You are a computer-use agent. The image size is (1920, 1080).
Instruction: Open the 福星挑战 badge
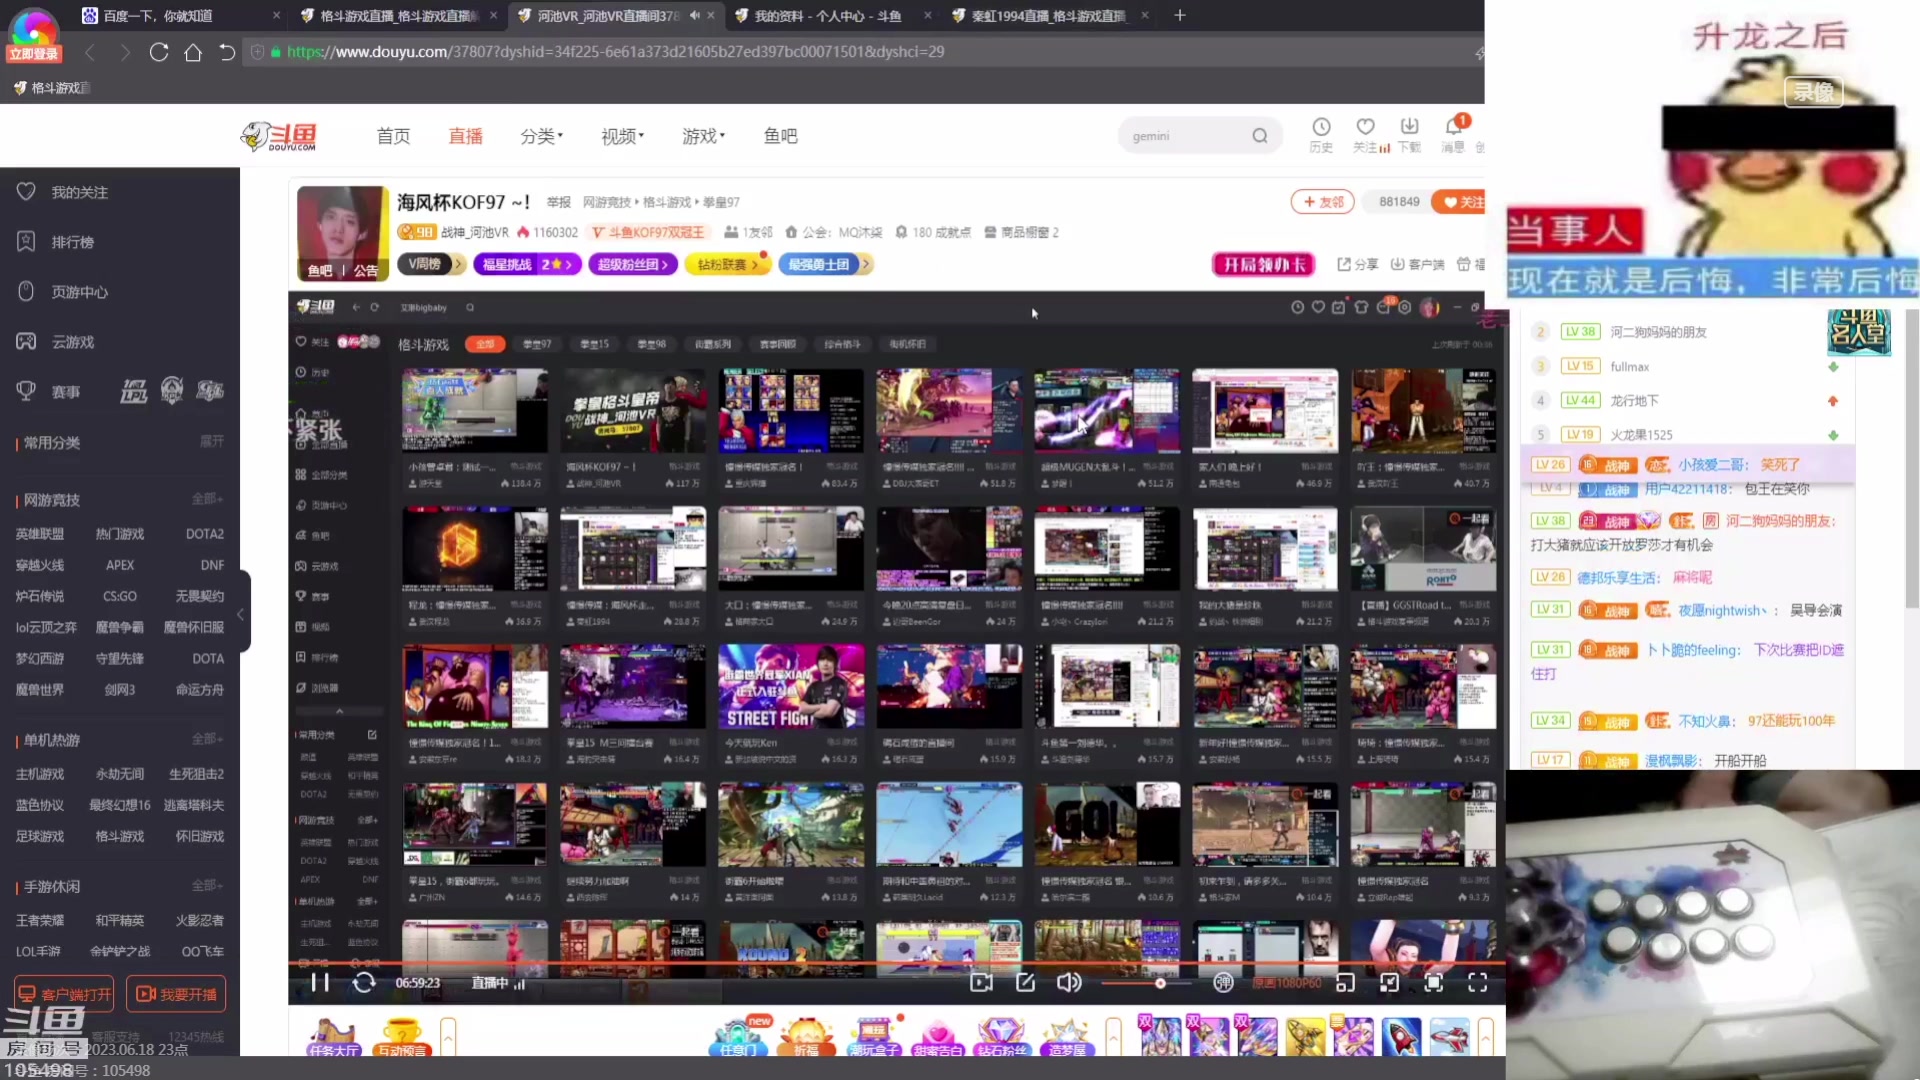point(527,264)
